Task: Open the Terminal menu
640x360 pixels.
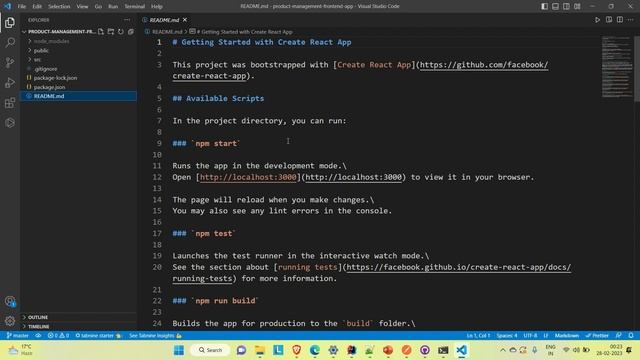Action: point(134,7)
